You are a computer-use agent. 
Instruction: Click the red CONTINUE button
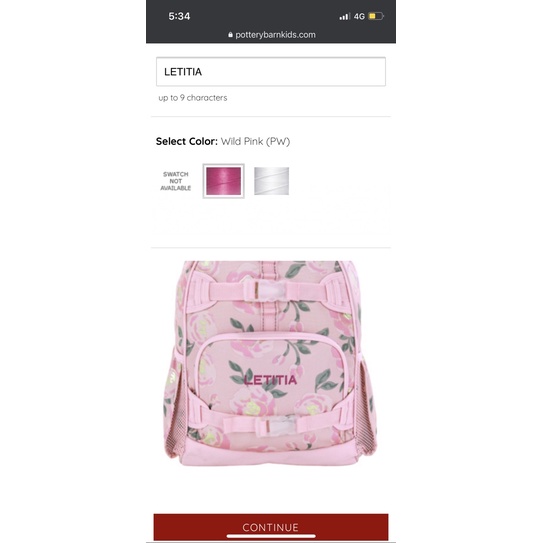click(271, 527)
